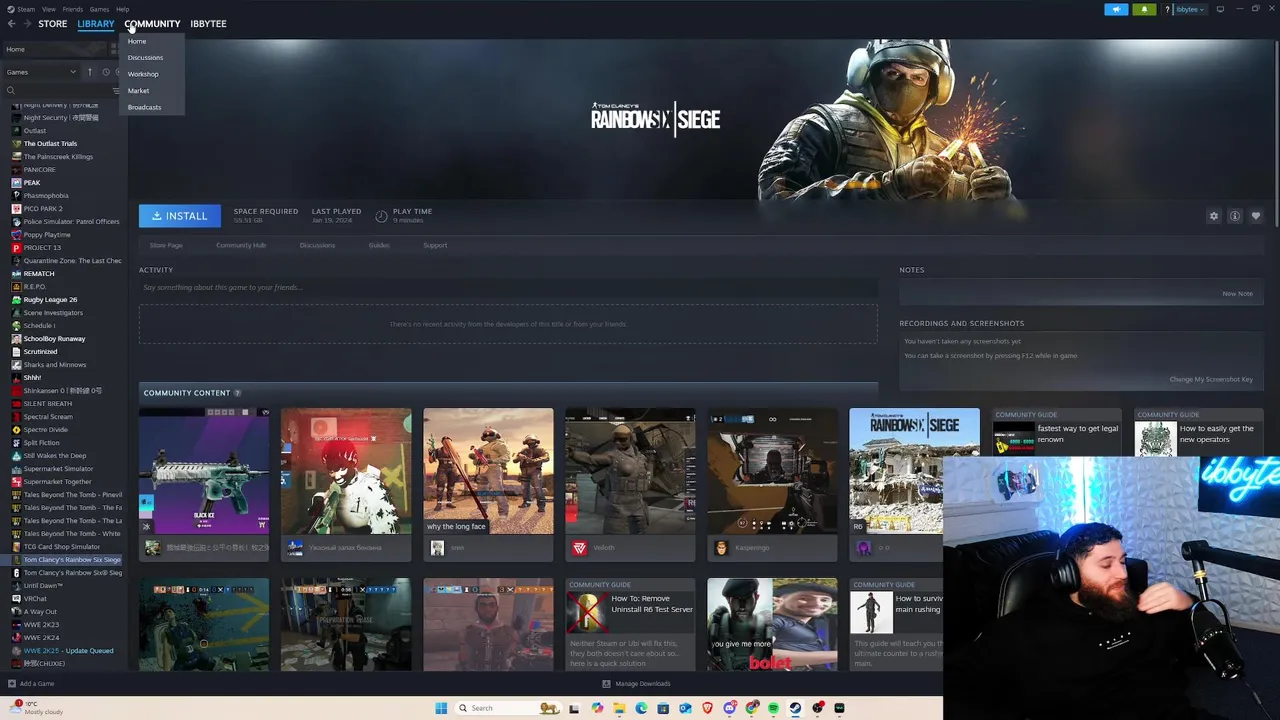
Task: Open the question mark help icon
Action: (x=1167, y=9)
